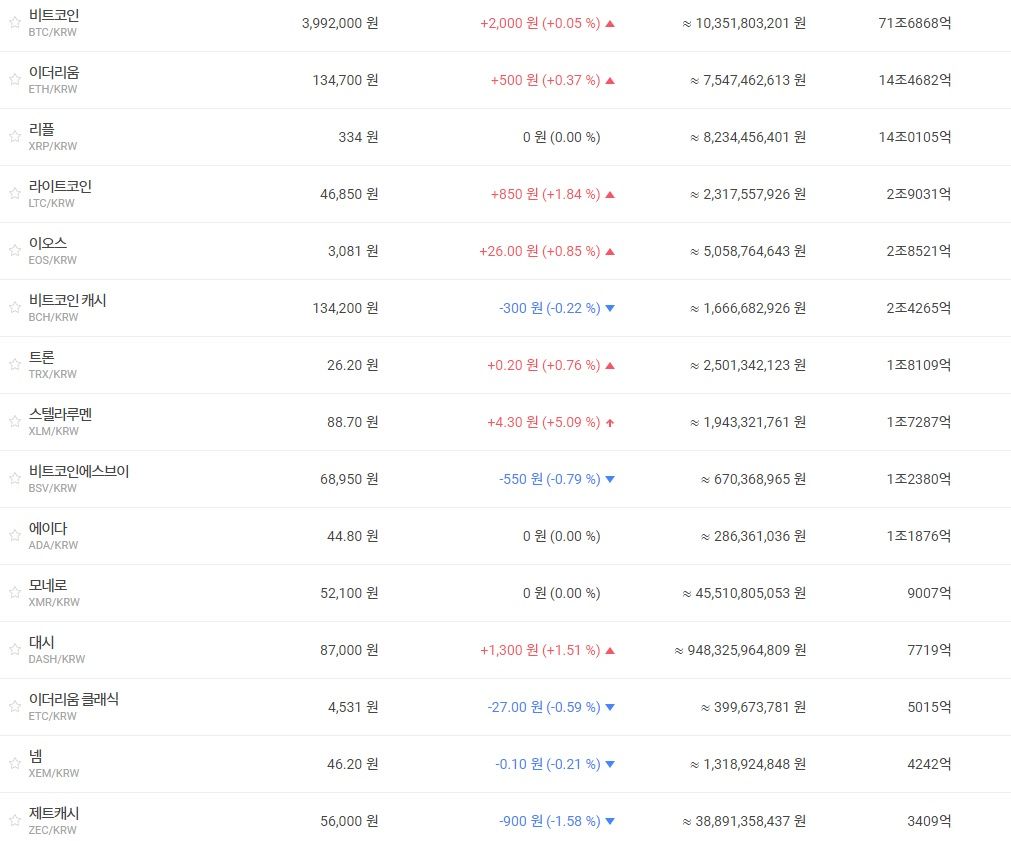Open the 대시 DASH/KRW coin page

42,642
